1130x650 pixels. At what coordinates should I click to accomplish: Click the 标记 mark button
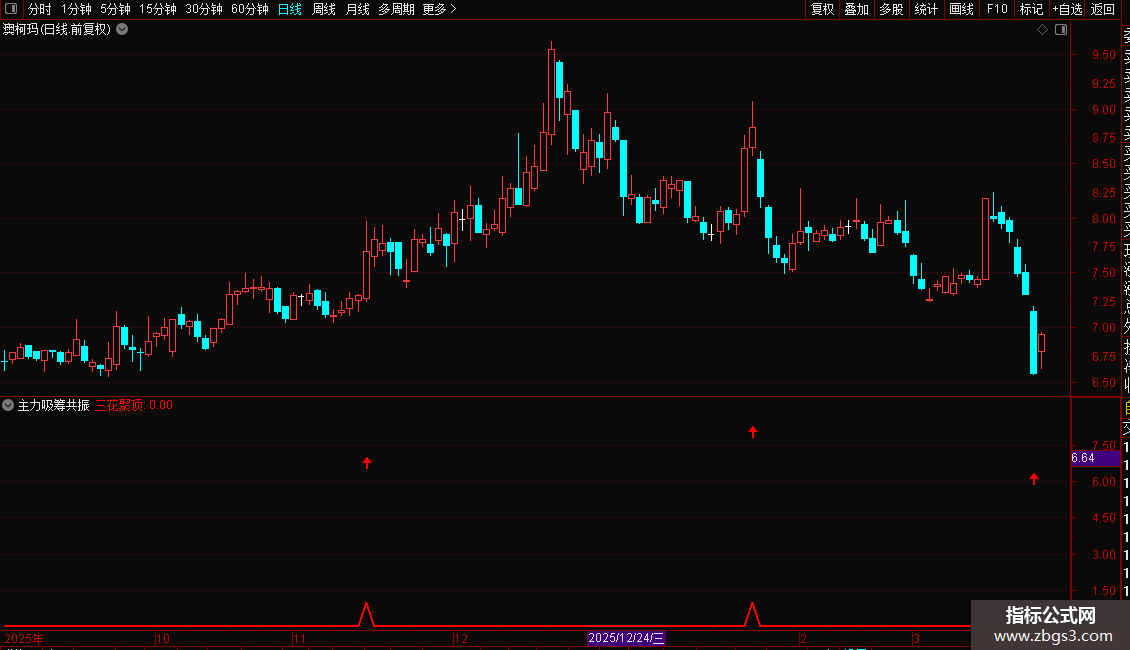(x=1031, y=9)
